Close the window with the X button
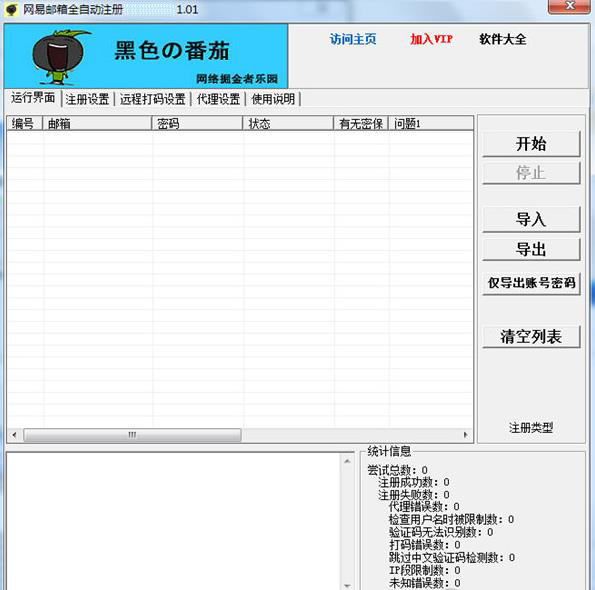The height and width of the screenshot is (590, 595). pyautogui.click(x=569, y=6)
